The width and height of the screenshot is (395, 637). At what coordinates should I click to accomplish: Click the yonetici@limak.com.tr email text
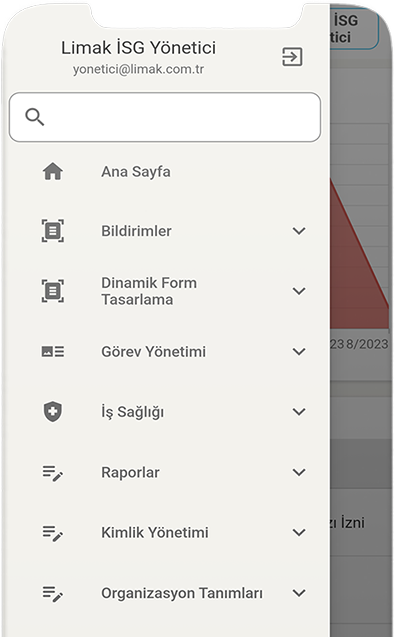click(138, 69)
